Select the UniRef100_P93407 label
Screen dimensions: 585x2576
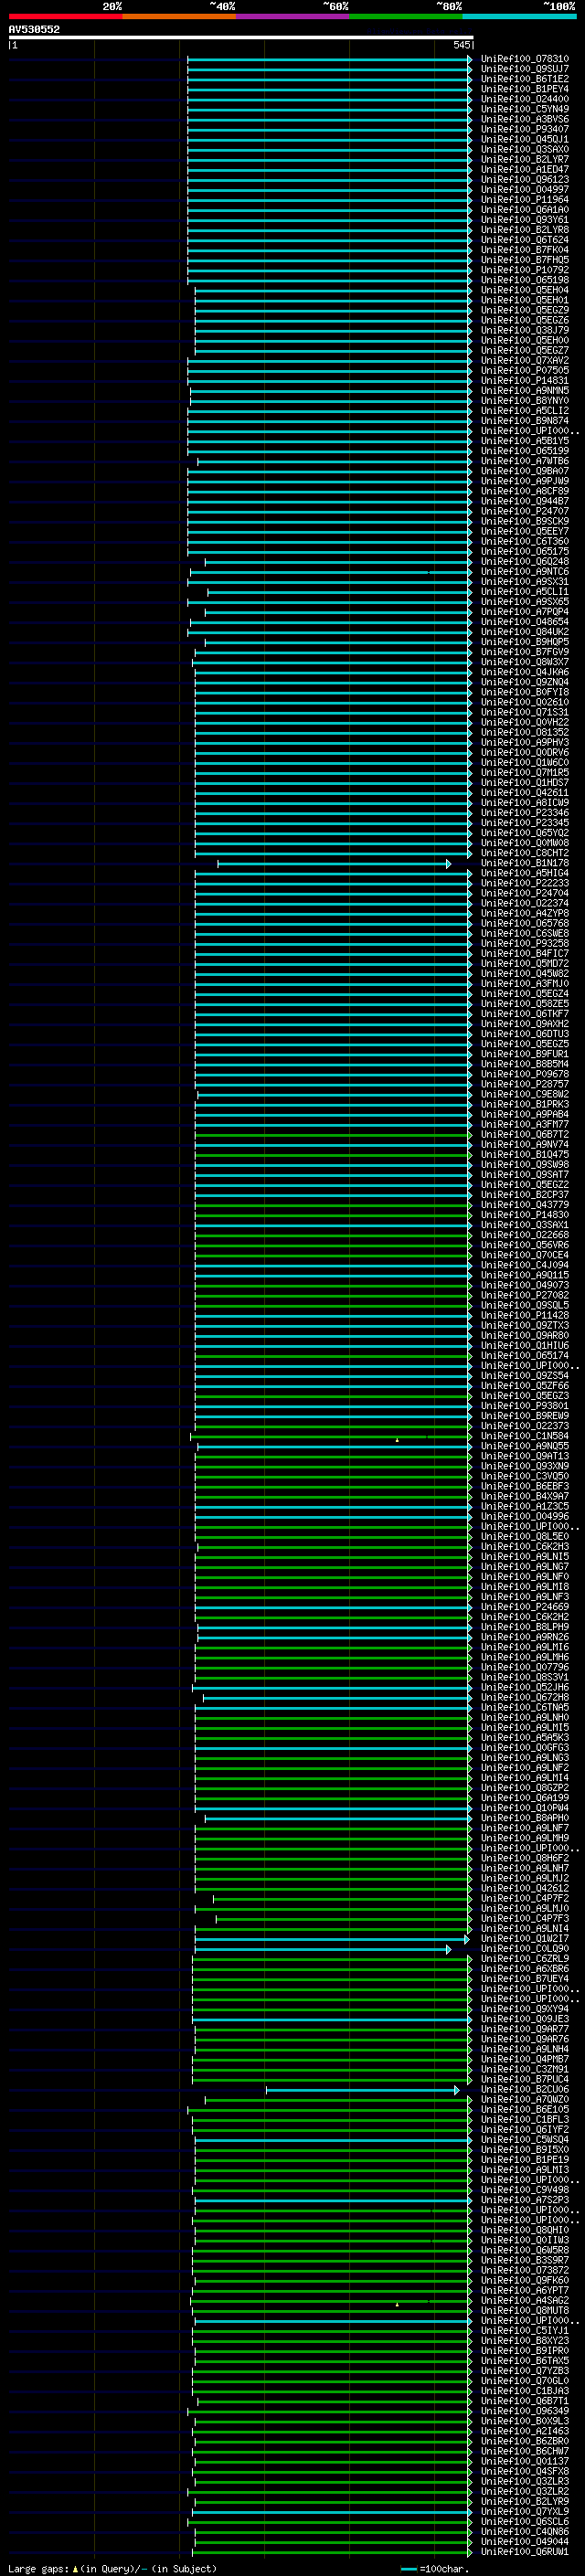(x=525, y=129)
